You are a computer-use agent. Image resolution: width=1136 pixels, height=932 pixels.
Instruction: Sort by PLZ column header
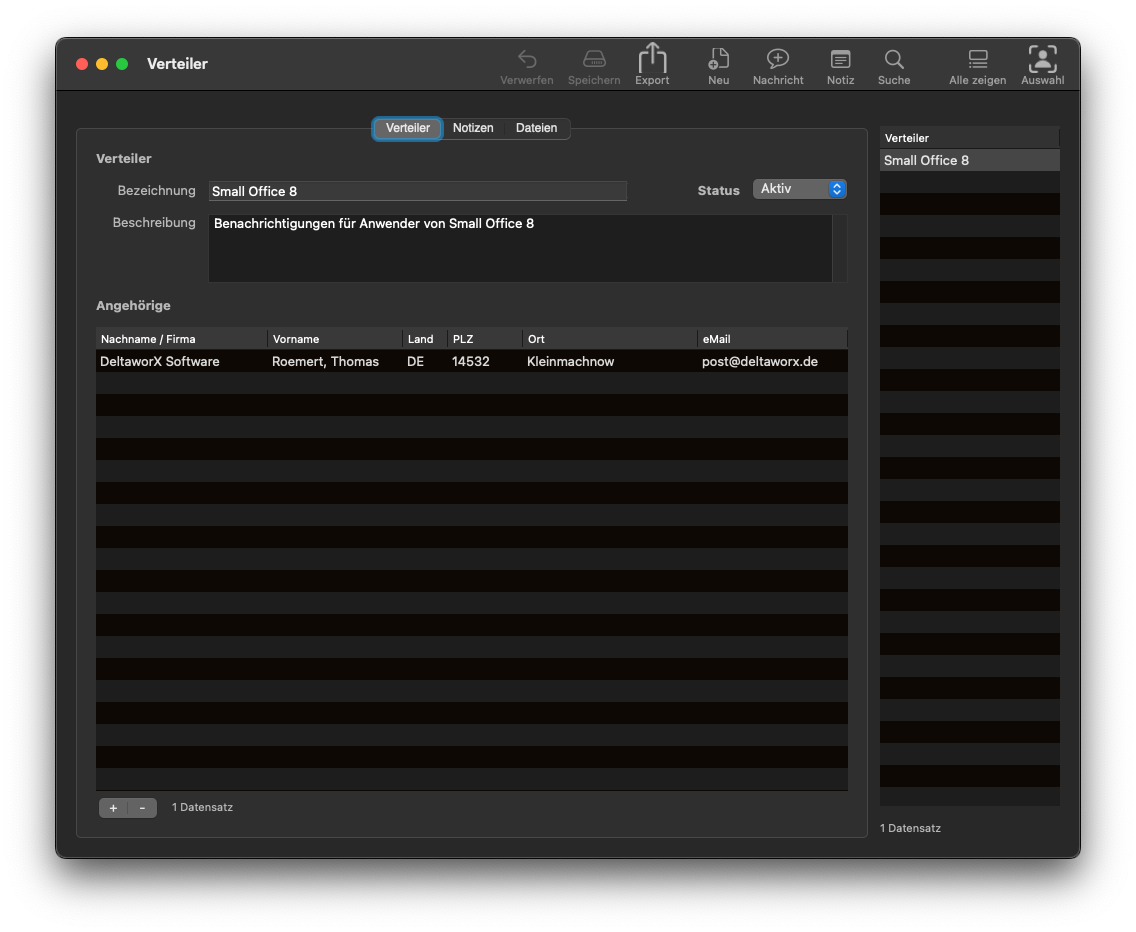[484, 339]
